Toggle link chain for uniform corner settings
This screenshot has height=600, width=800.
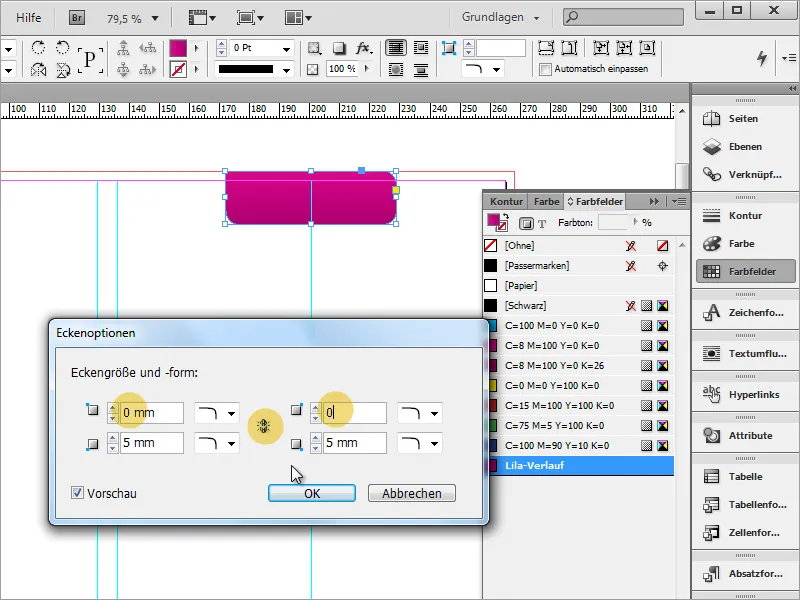click(264, 426)
